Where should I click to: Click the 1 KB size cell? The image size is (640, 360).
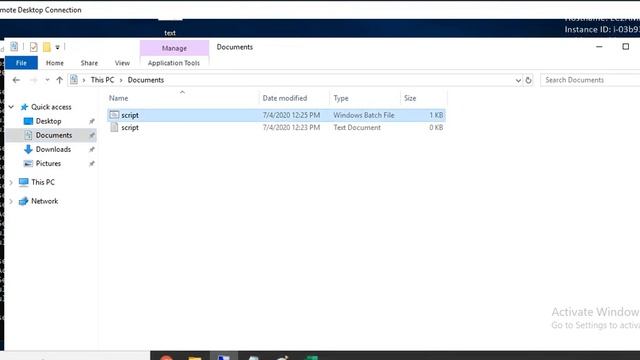click(436, 115)
